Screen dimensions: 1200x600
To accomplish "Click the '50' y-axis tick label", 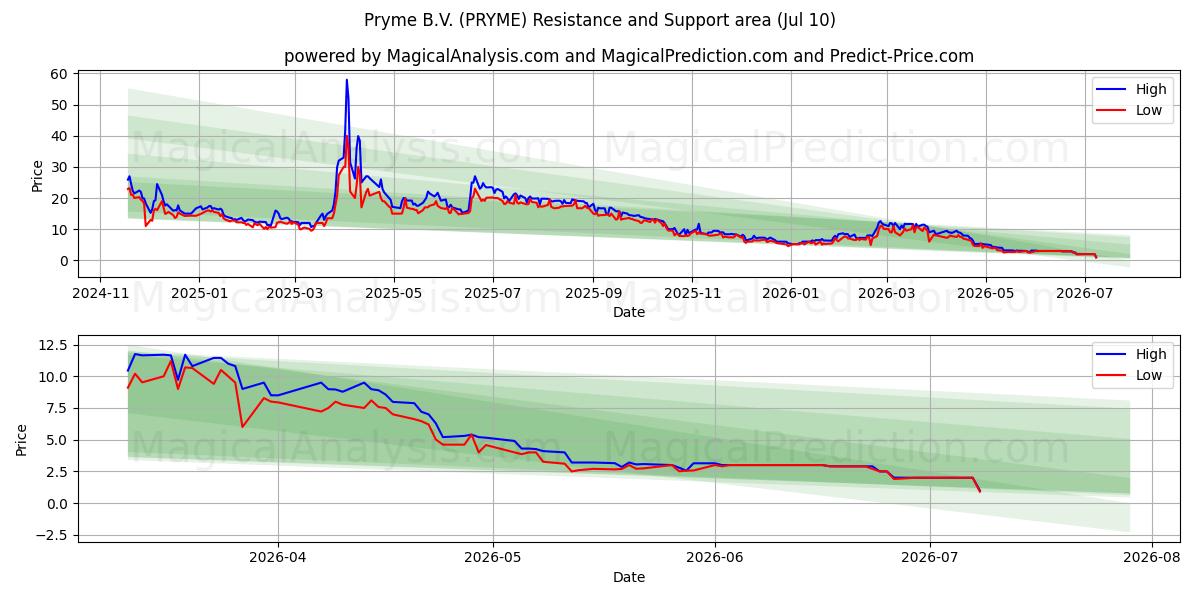I will coord(59,105).
